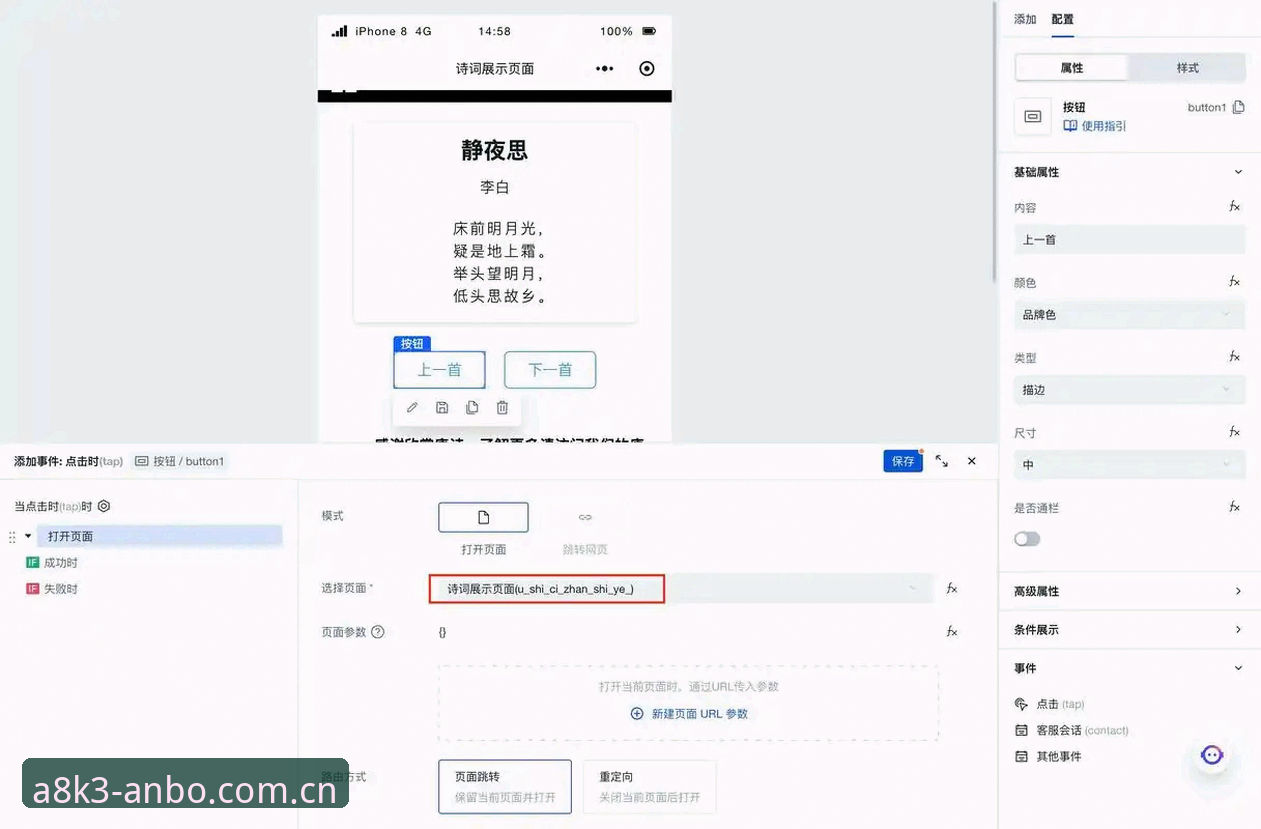This screenshot has height=829, width=1261.
Task: Choose 重定向 routing method
Action: (x=649, y=786)
